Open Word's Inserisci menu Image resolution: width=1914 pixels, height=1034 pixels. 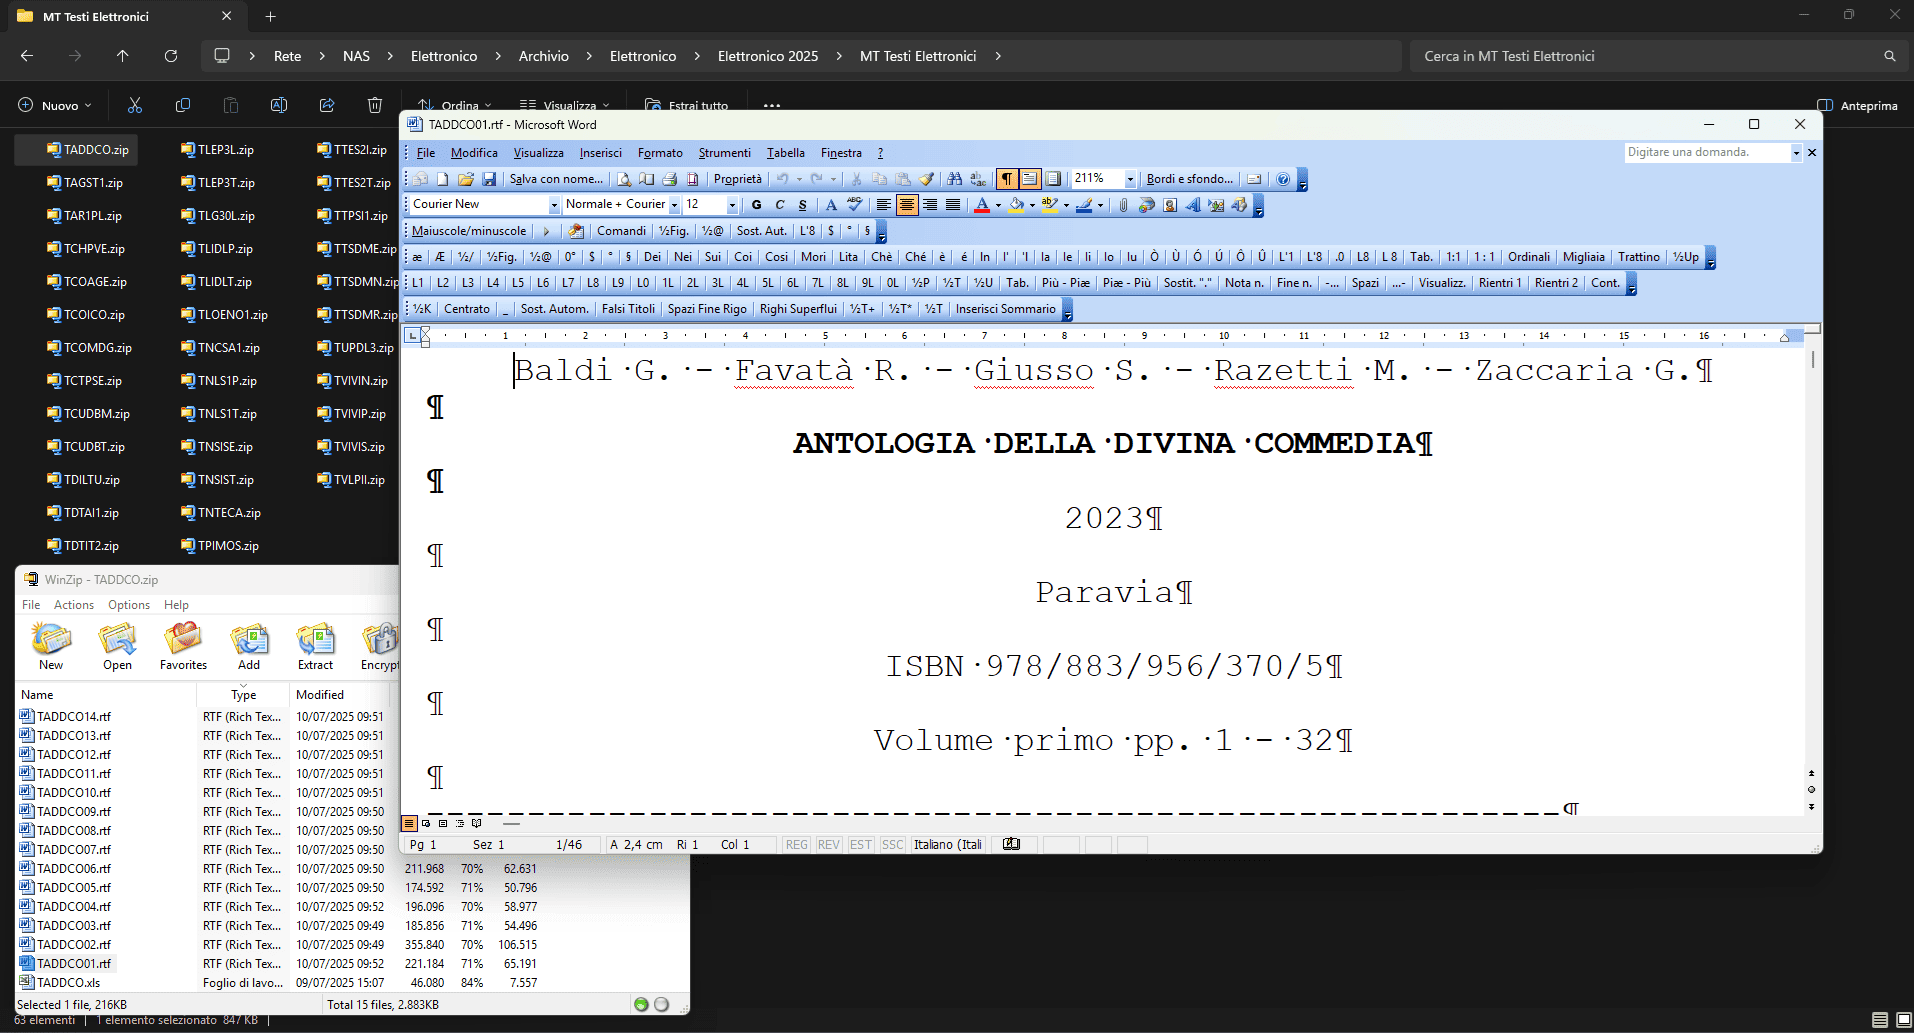pyautogui.click(x=601, y=153)
